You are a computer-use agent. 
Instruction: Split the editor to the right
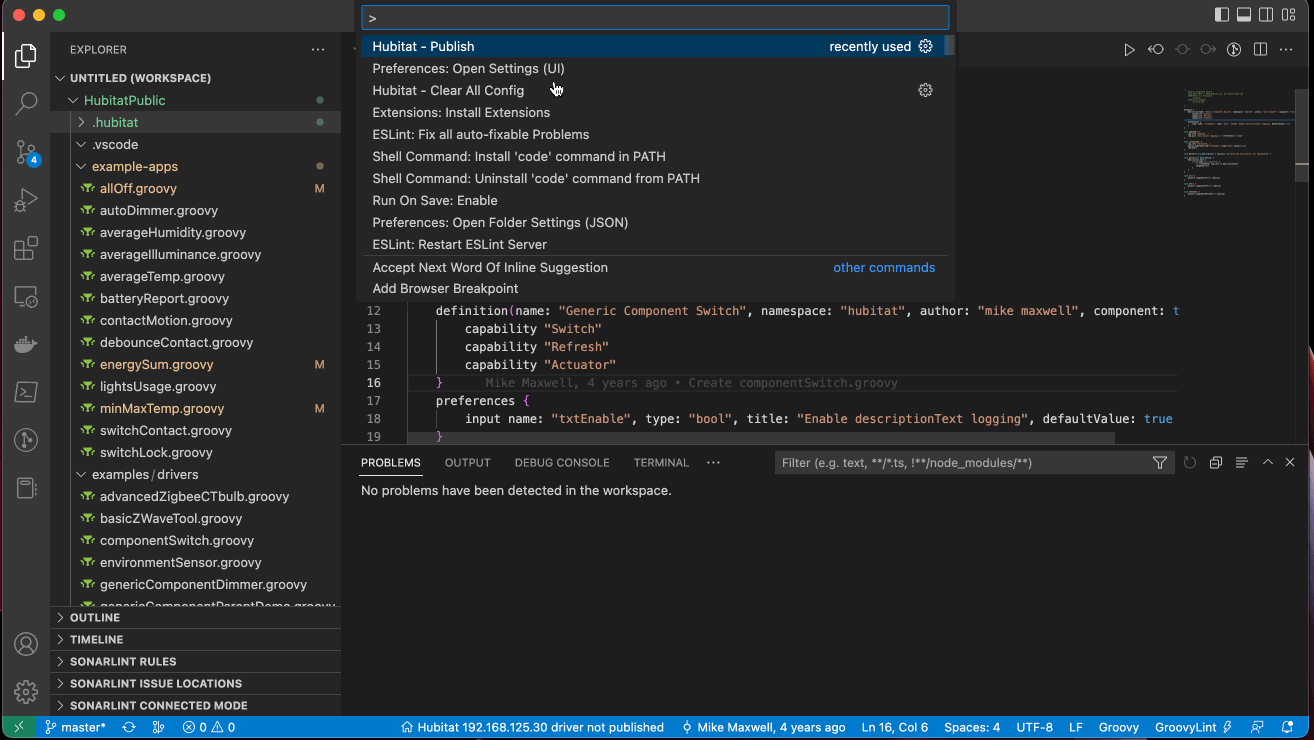[1260, 49]
